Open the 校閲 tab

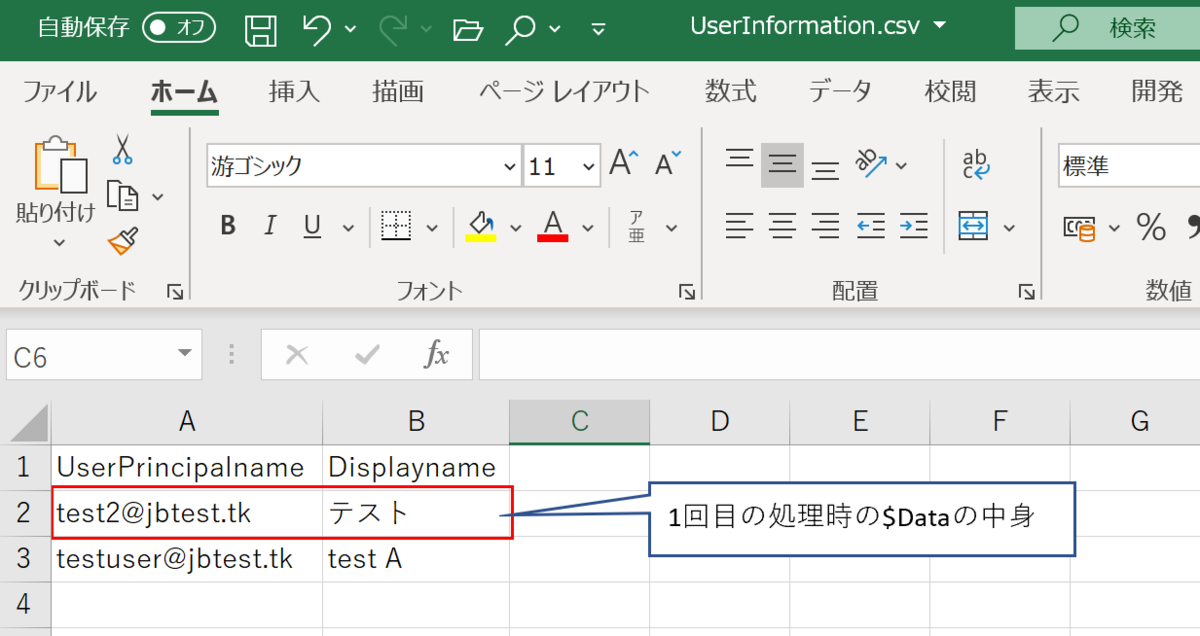click(x=950, y=92)
